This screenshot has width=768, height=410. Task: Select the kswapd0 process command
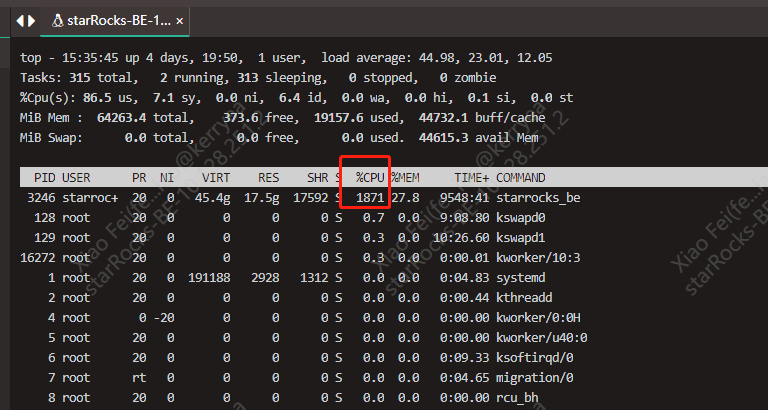click(x=522, y=217)
